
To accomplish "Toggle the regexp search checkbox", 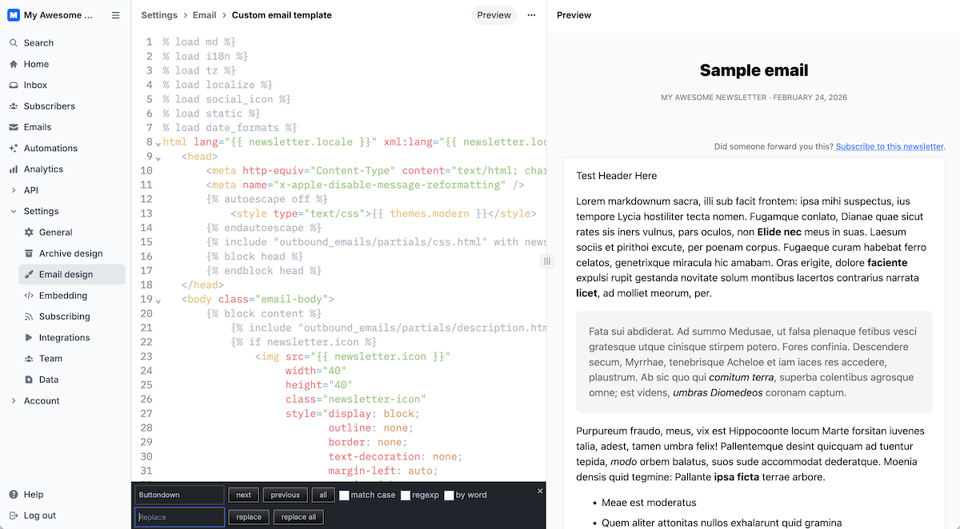I will (x=405, y=495).
